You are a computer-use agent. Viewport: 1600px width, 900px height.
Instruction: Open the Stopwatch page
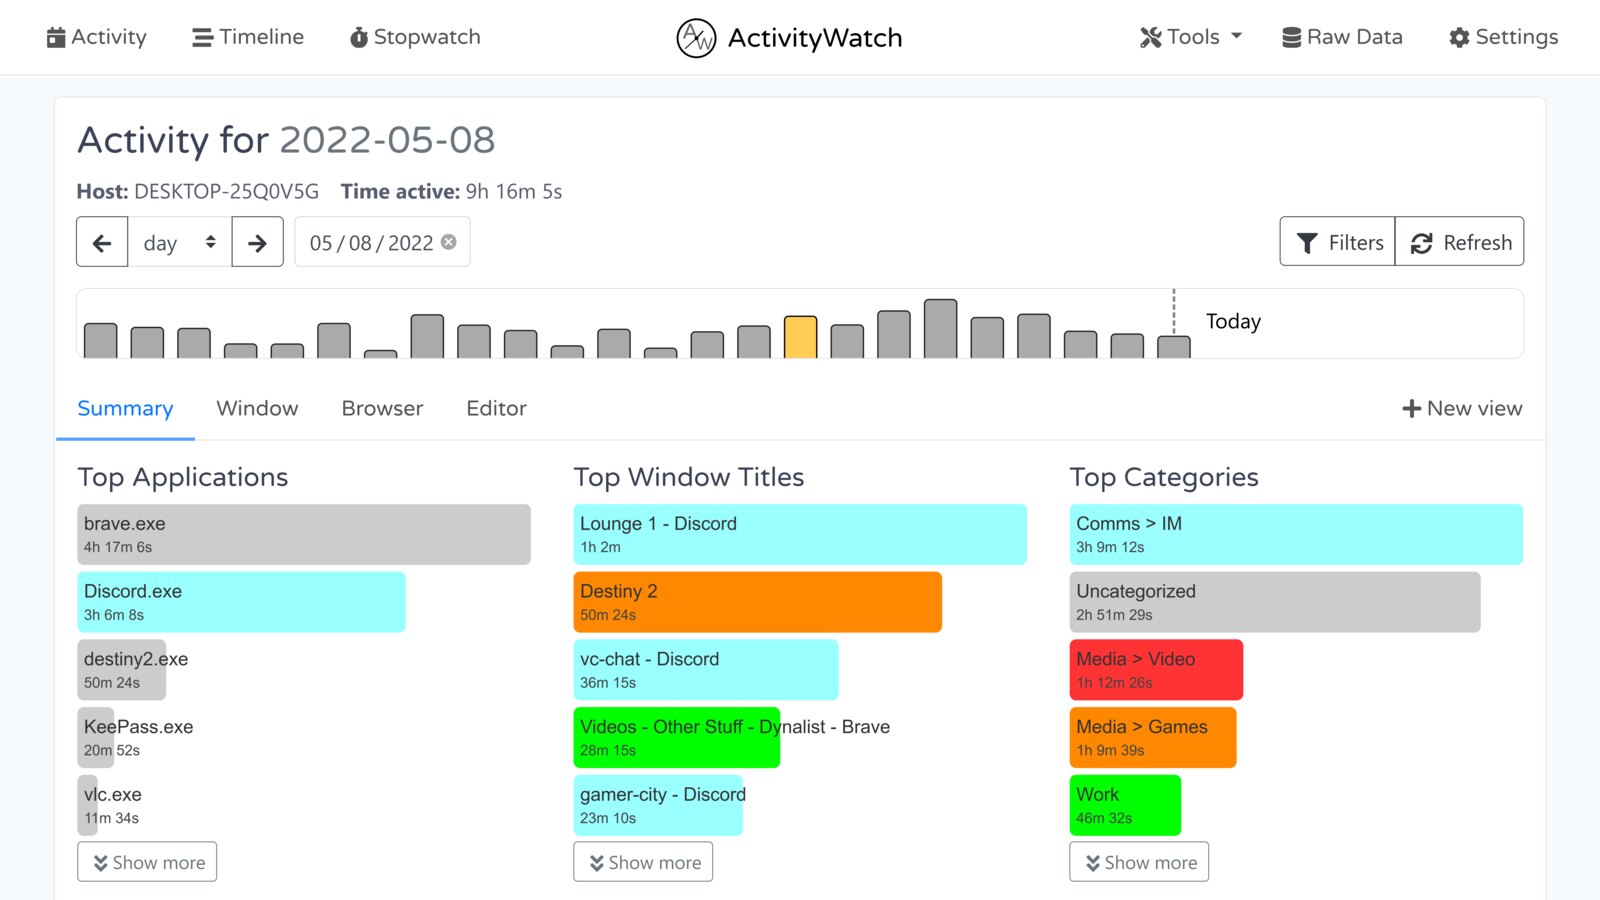point(415,37)
